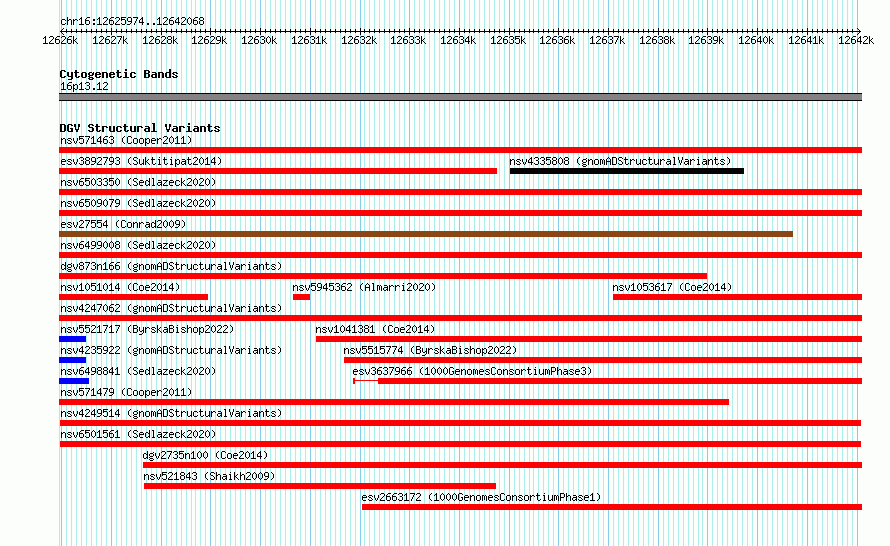This screenshot has width=890, height=546.
Task: Open nsv5945362 (Almarri2020) label
Action: coord(364,287)
